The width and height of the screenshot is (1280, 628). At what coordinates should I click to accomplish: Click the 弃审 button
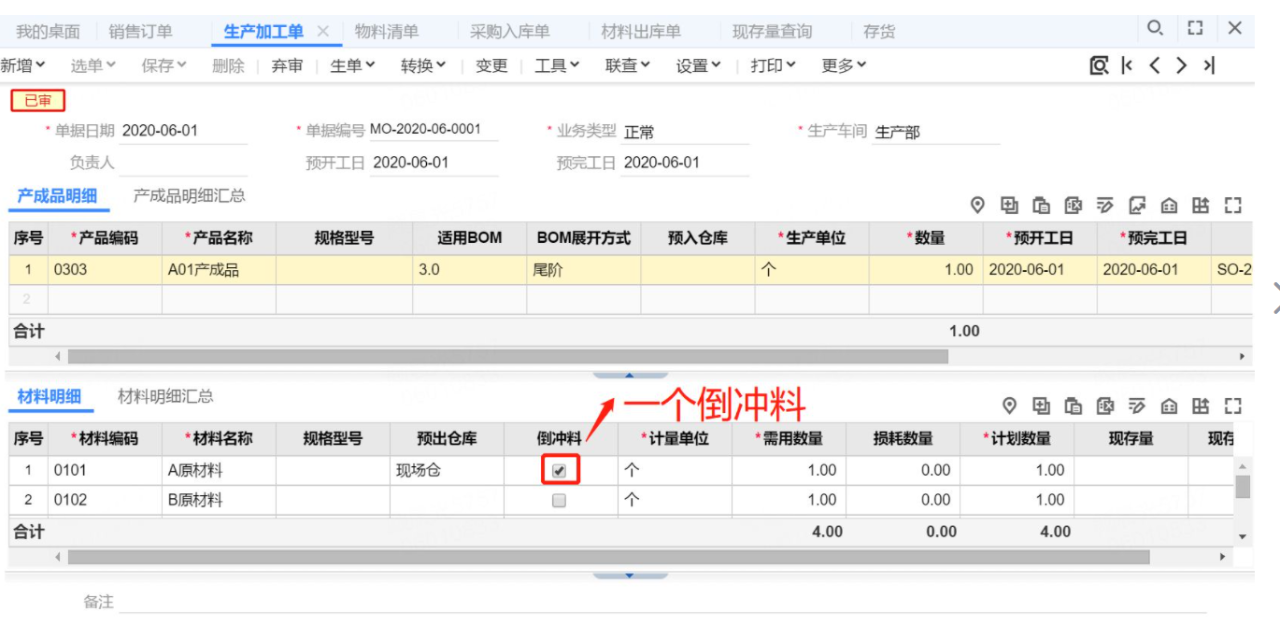(x=287, y=65)
